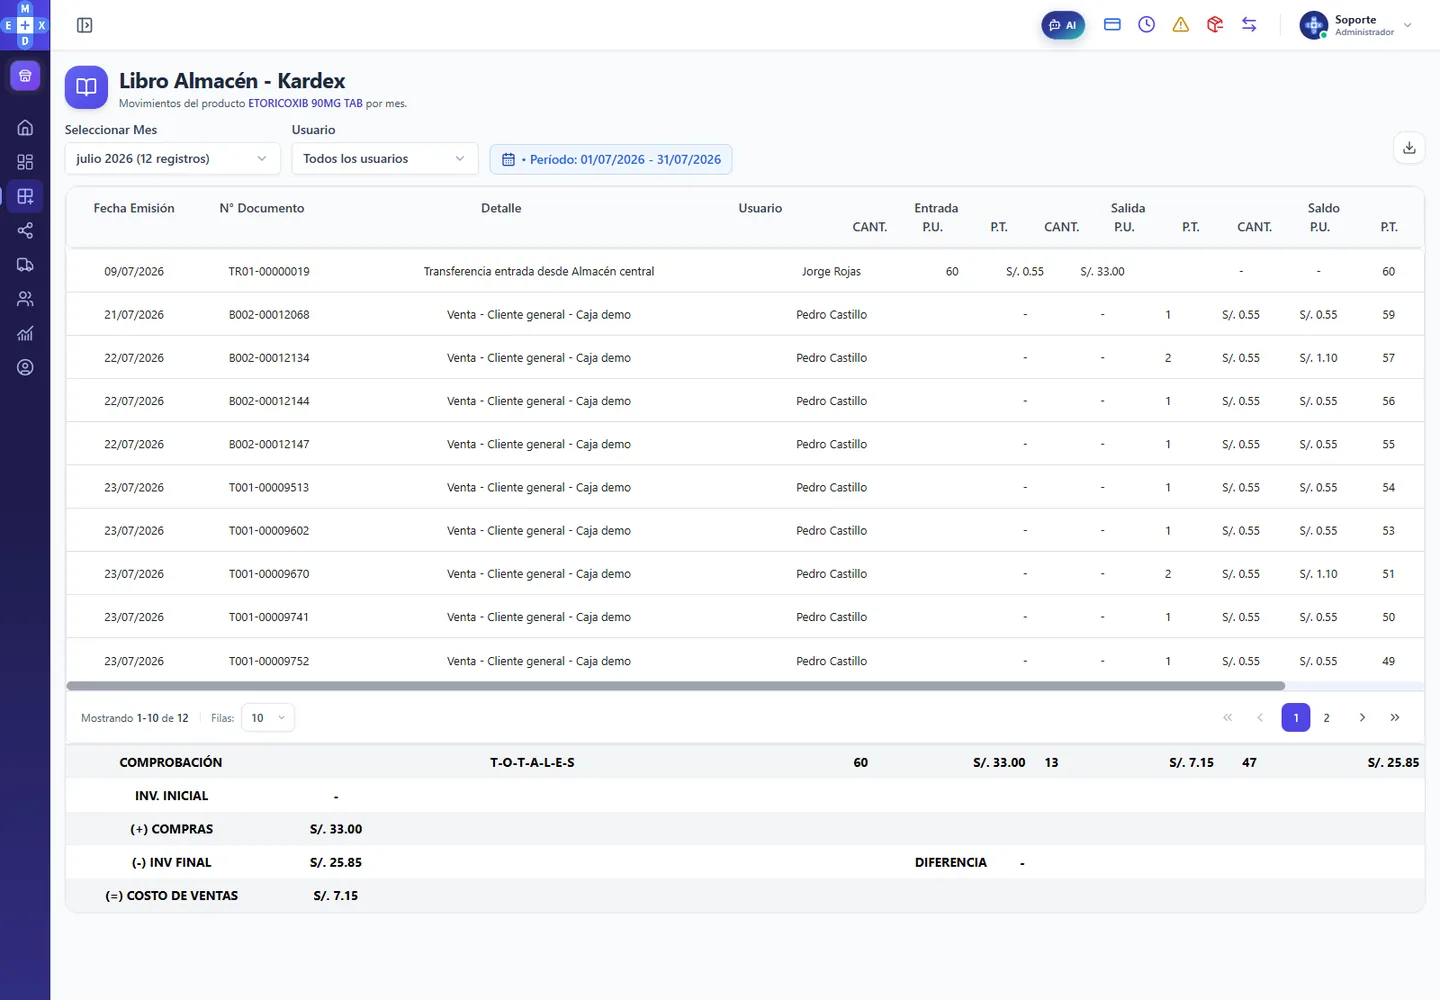Open the profile circle icon in sidebar
Image resolution: width=1440 pixels, height=1000 pixels.
(25, 367)
